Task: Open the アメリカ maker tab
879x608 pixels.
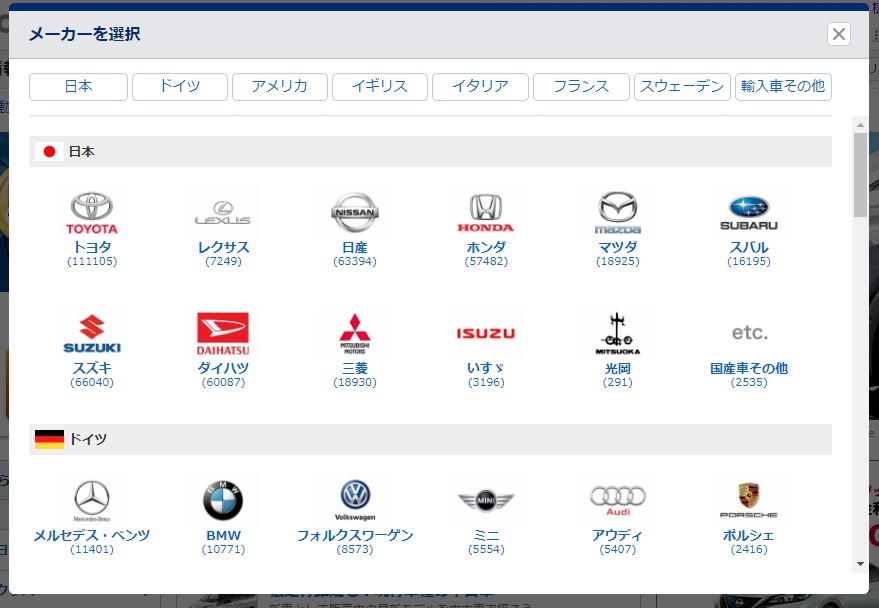Action: pyautogui.click(x=280, y=87)
